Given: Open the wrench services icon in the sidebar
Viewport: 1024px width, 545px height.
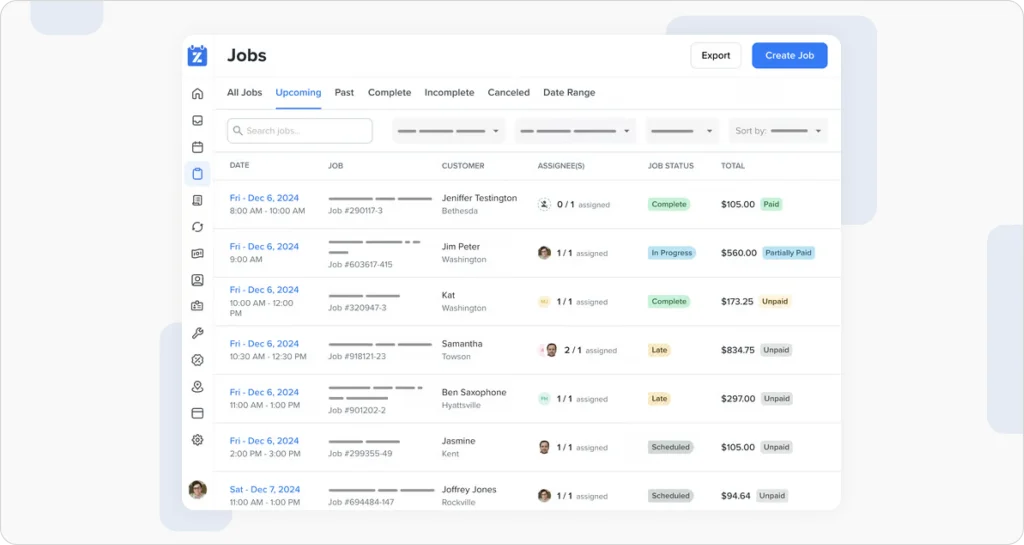Looking at the screenshot, I should 197,333.
